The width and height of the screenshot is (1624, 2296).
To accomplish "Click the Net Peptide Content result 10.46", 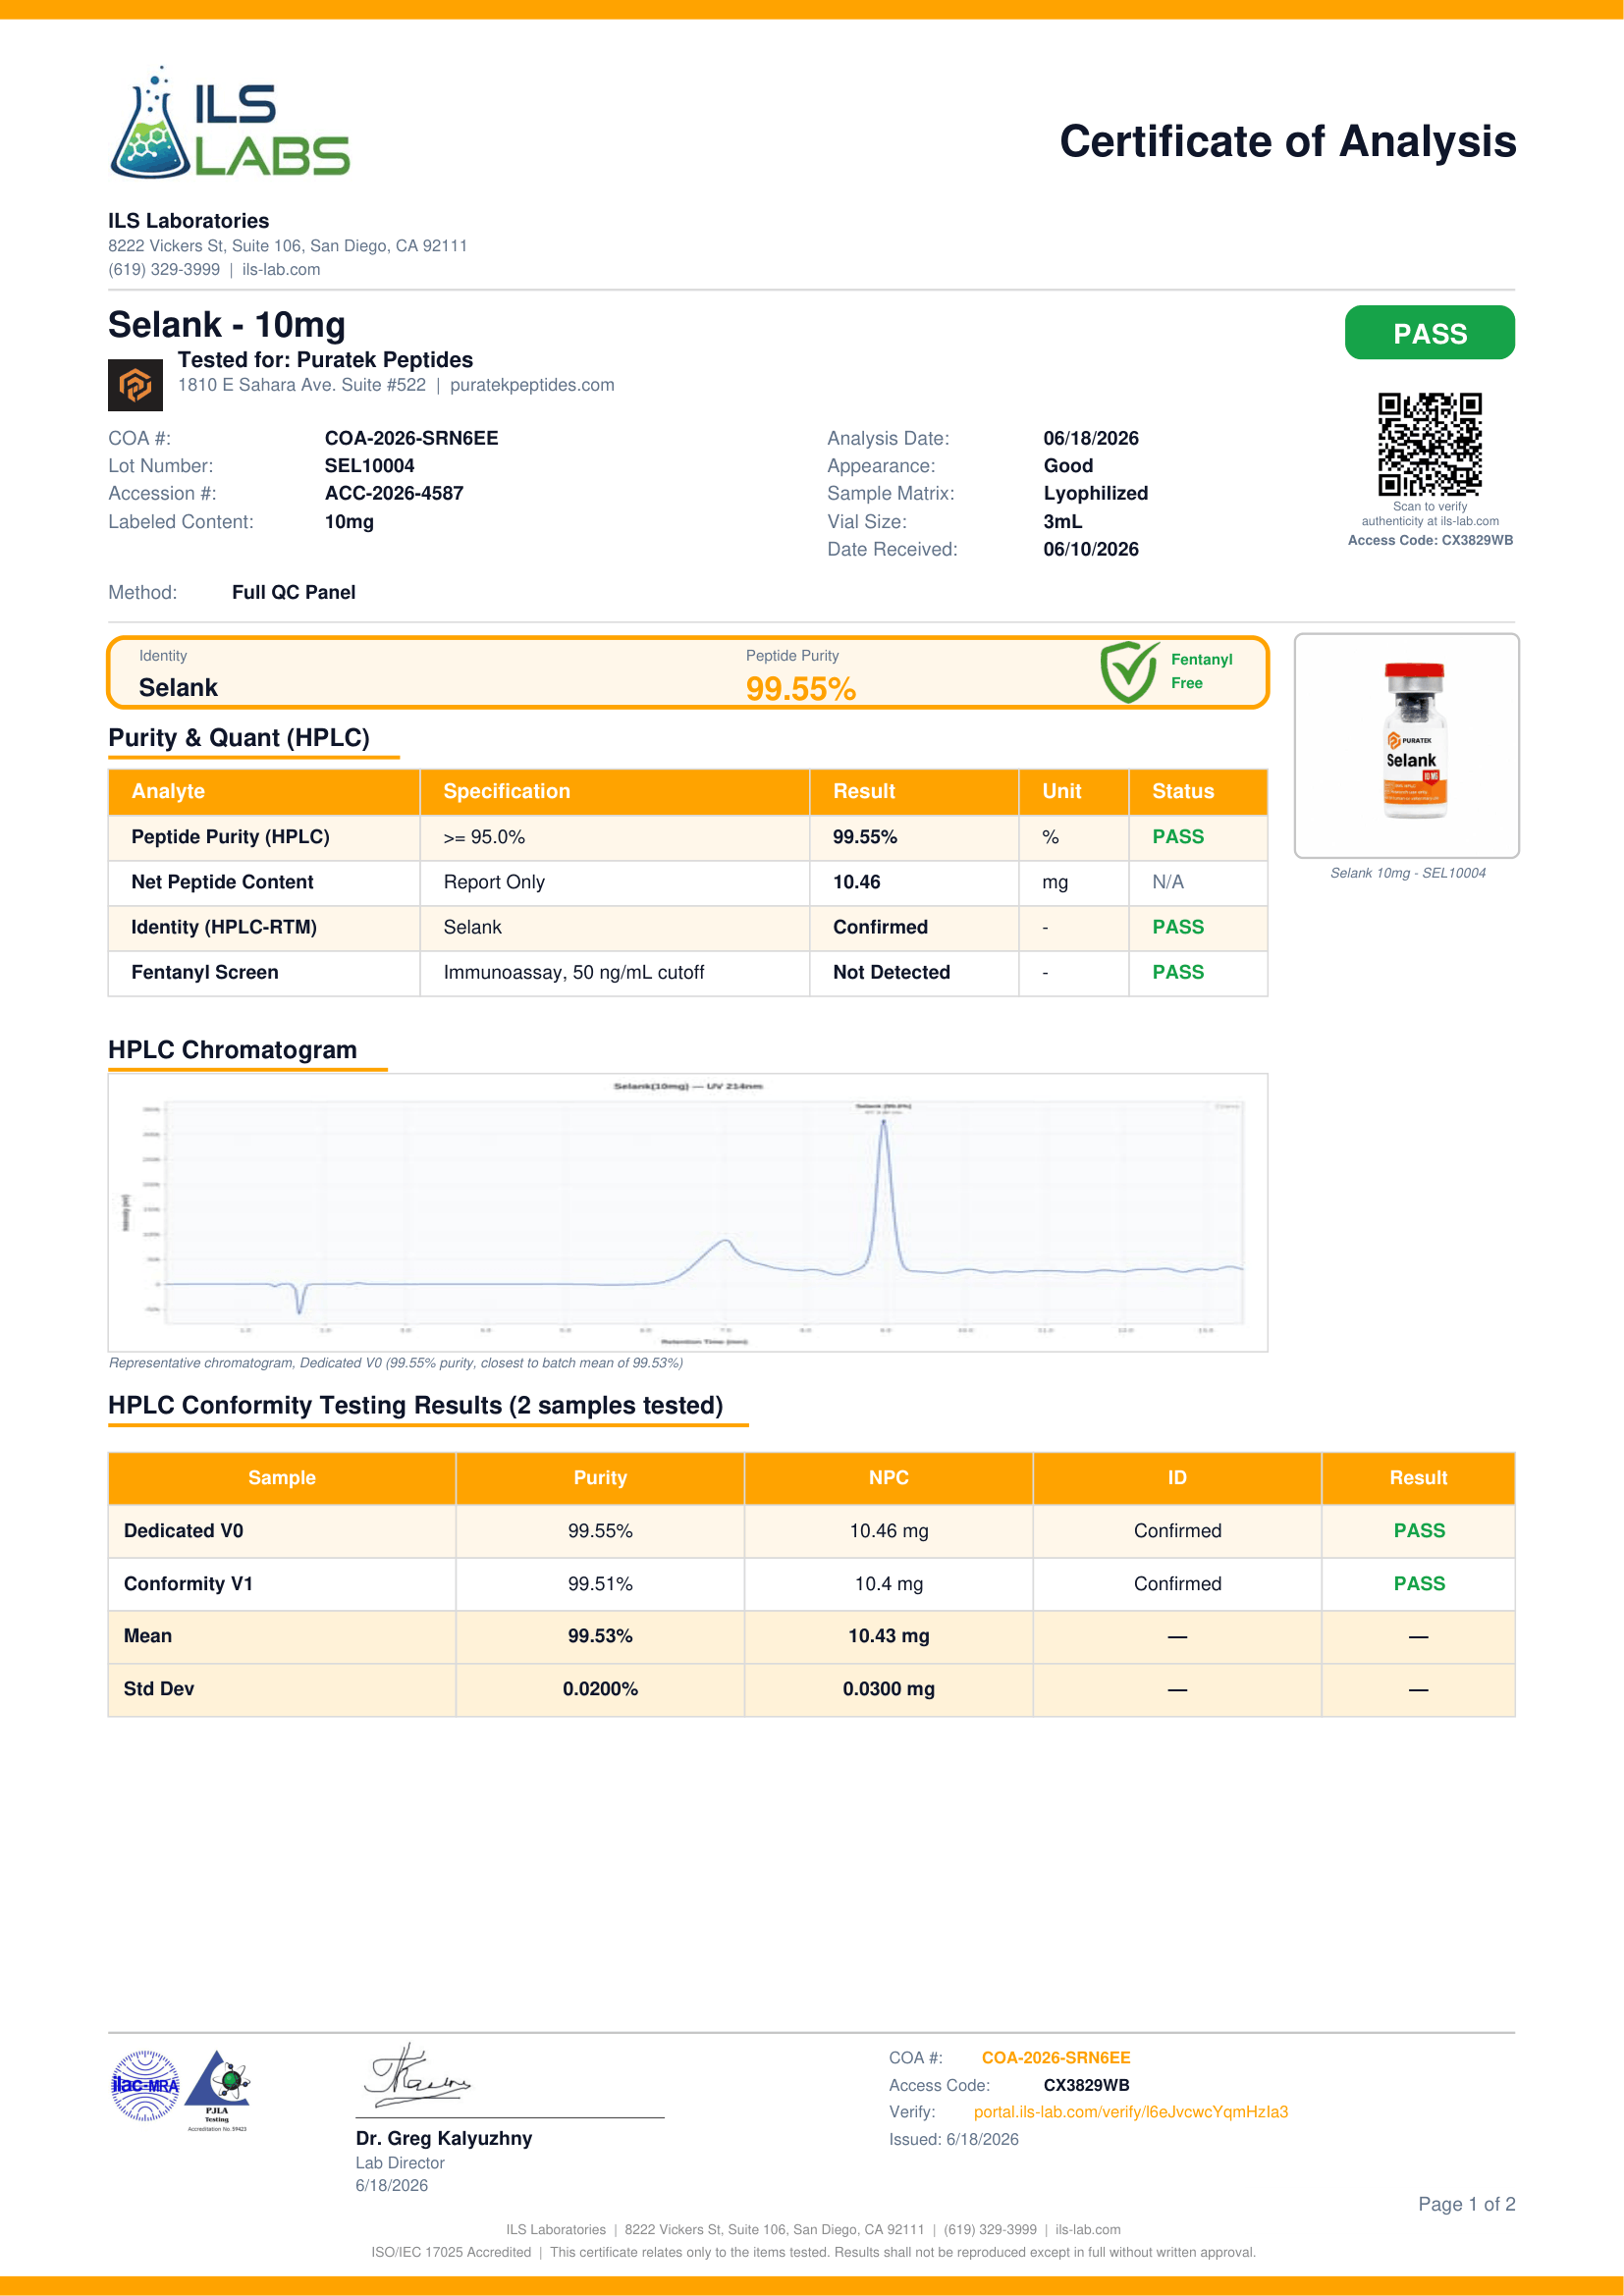I will coord(857,882).
